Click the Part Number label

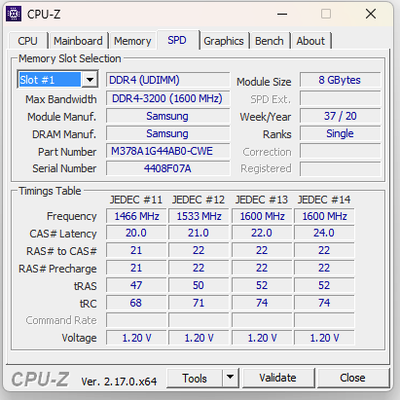[x=67, y=152]
